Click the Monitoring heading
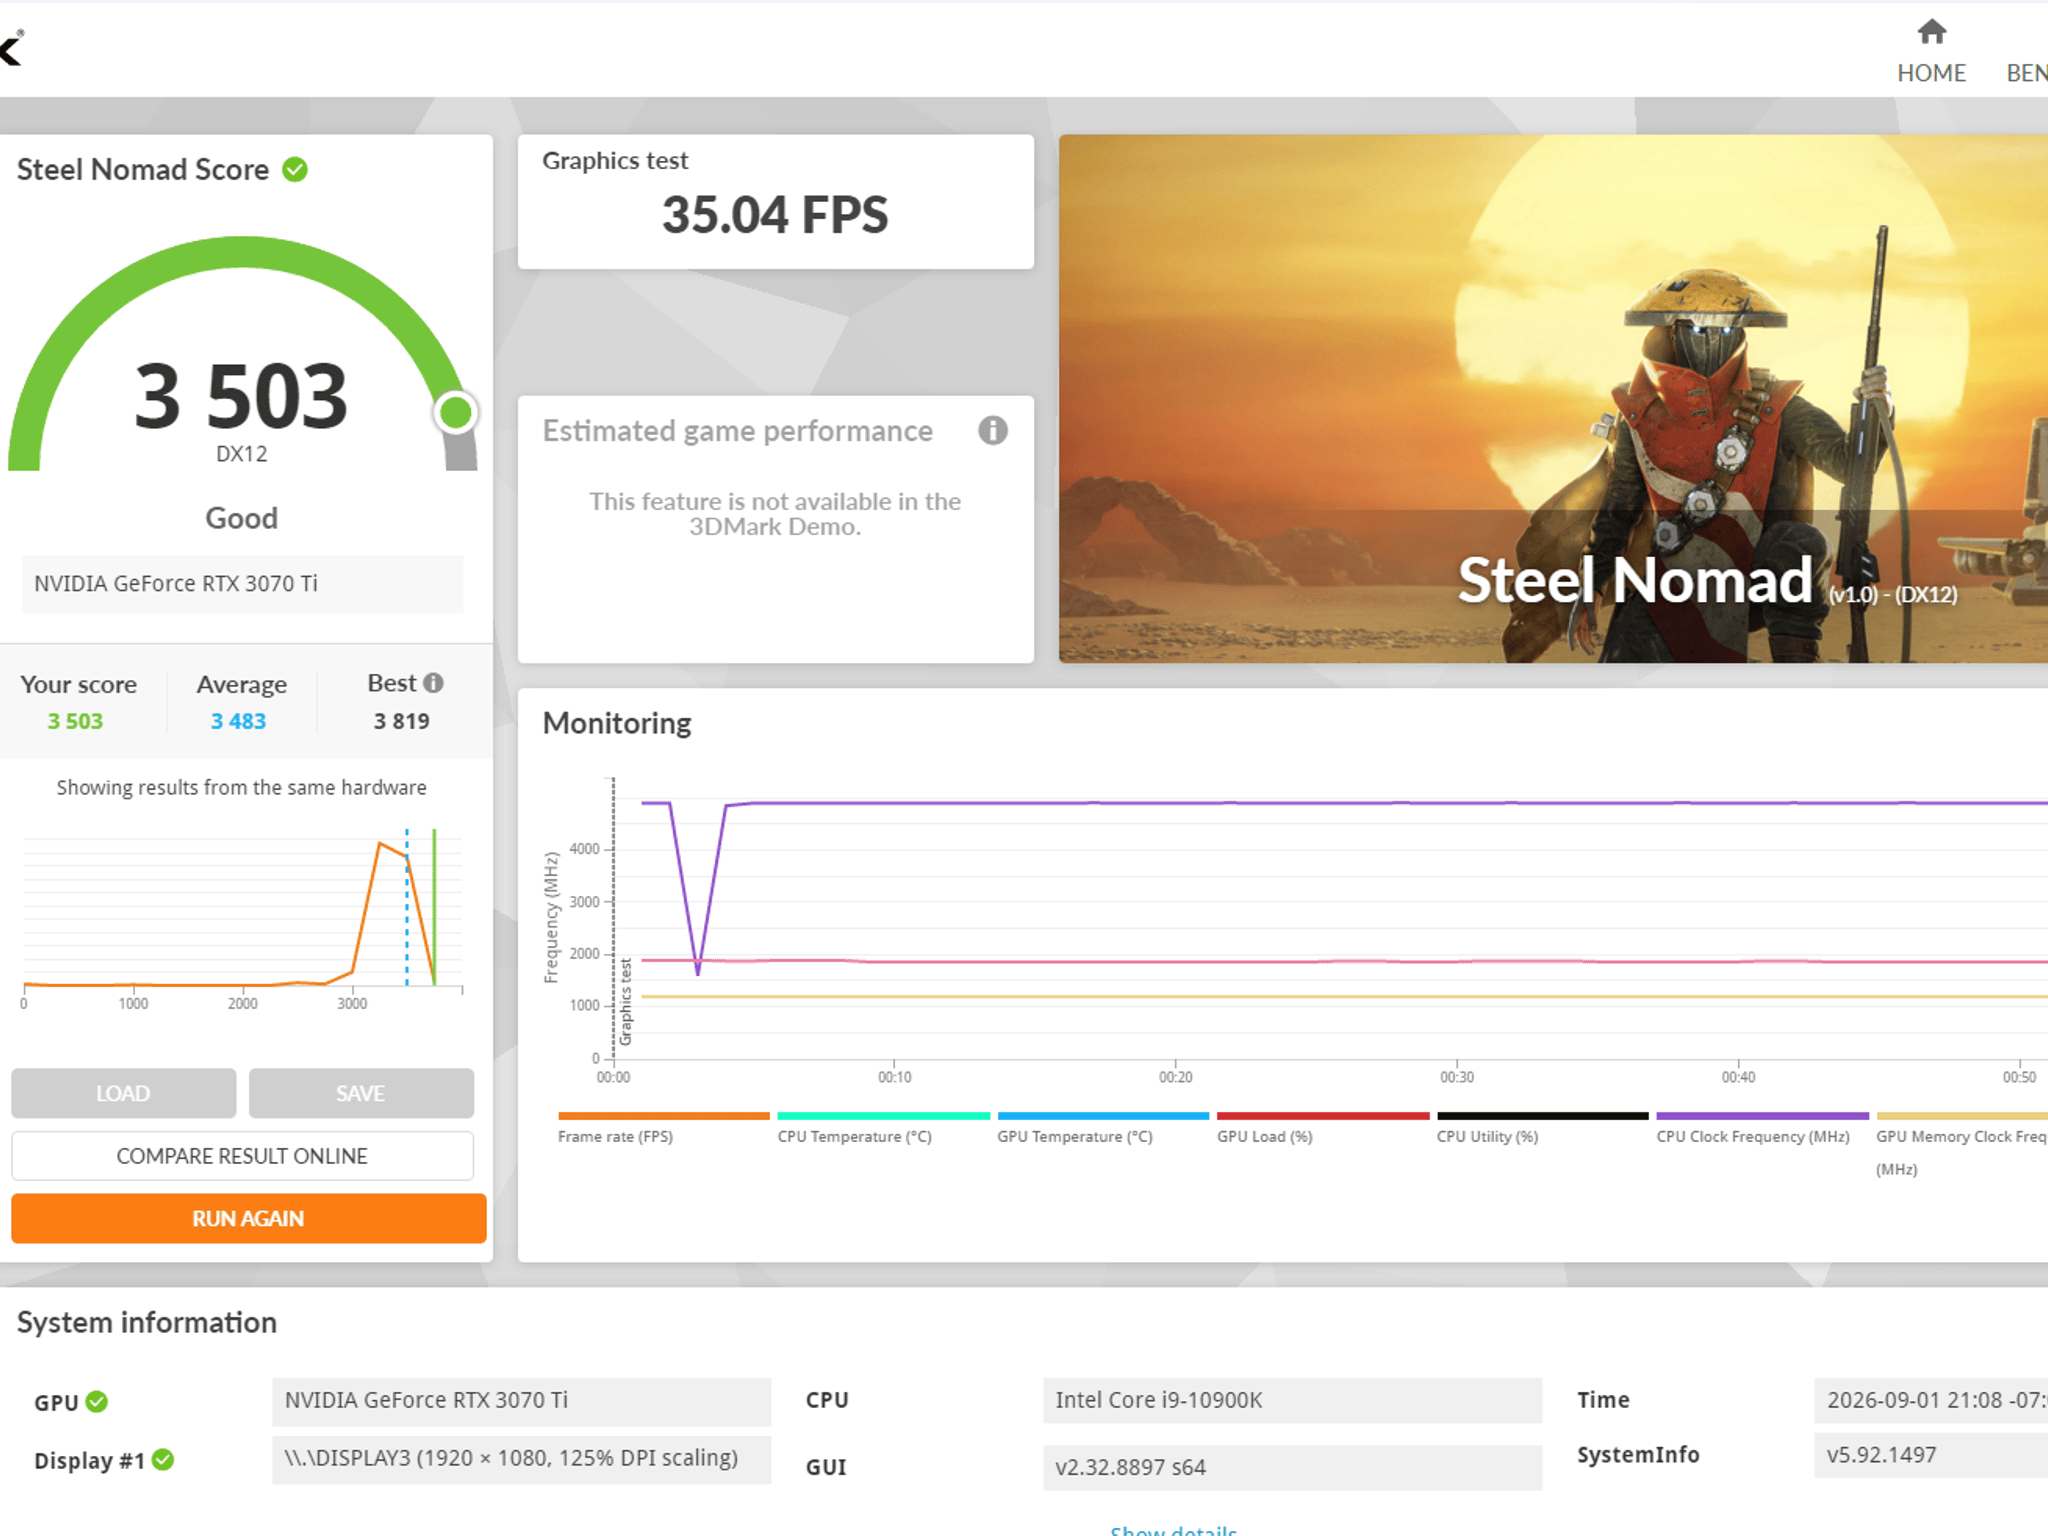The width and height of the screenshot is (2048, 1536). tap(617, 723)
